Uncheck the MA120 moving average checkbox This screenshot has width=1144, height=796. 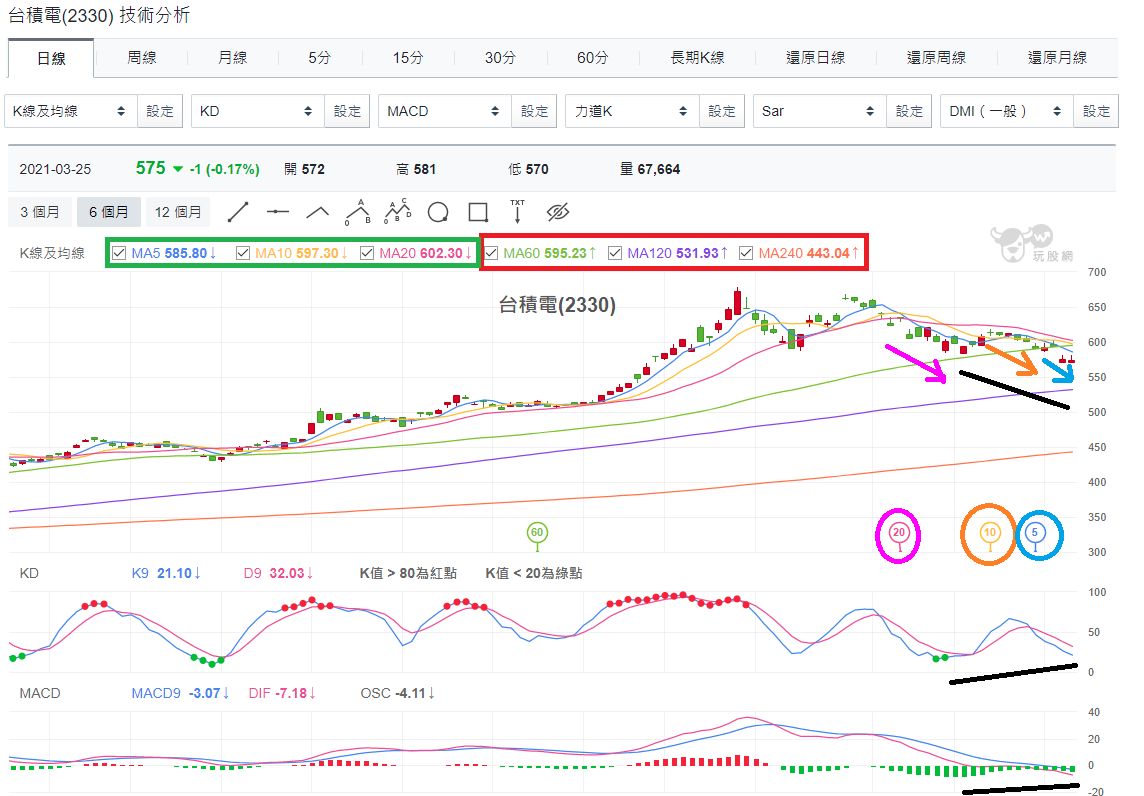[x=615, y=253]
